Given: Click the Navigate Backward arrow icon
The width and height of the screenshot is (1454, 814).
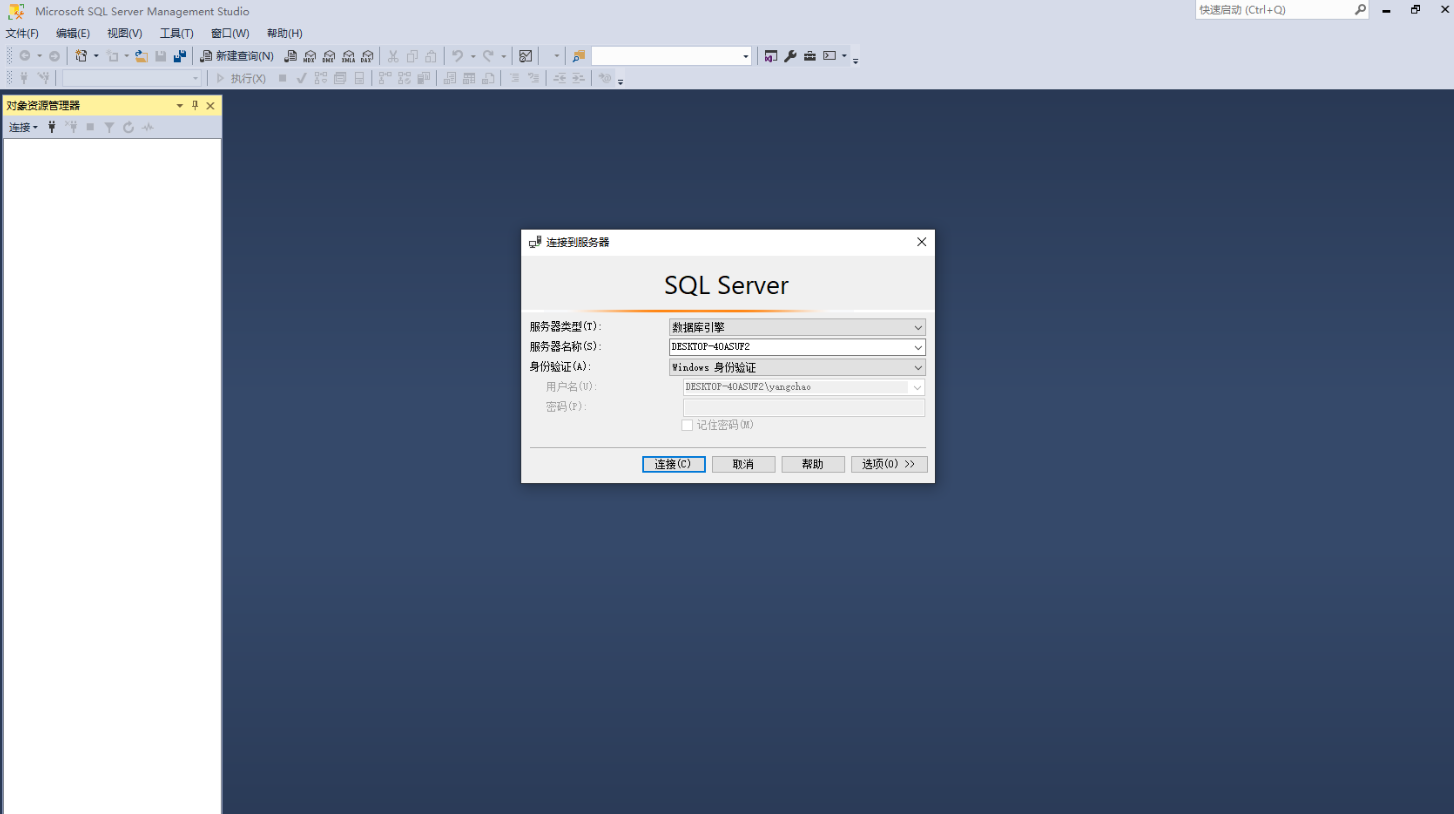Looking at the screenshot, I should [x=25, y=56].
